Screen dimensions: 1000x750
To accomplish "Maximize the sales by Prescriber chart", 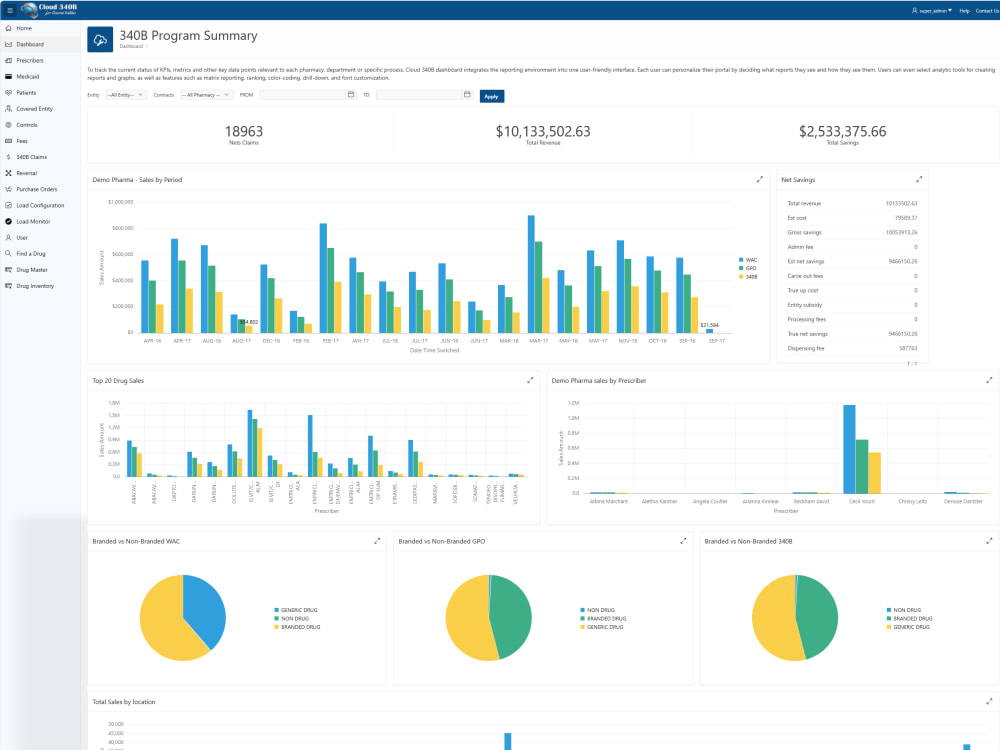I will click(x=989, y=380).
